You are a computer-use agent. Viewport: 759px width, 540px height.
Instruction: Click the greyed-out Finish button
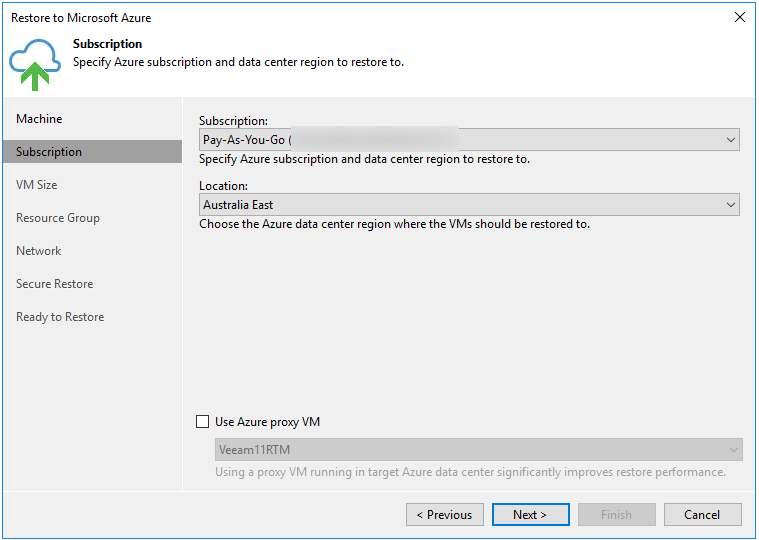[x=616, y=515]
